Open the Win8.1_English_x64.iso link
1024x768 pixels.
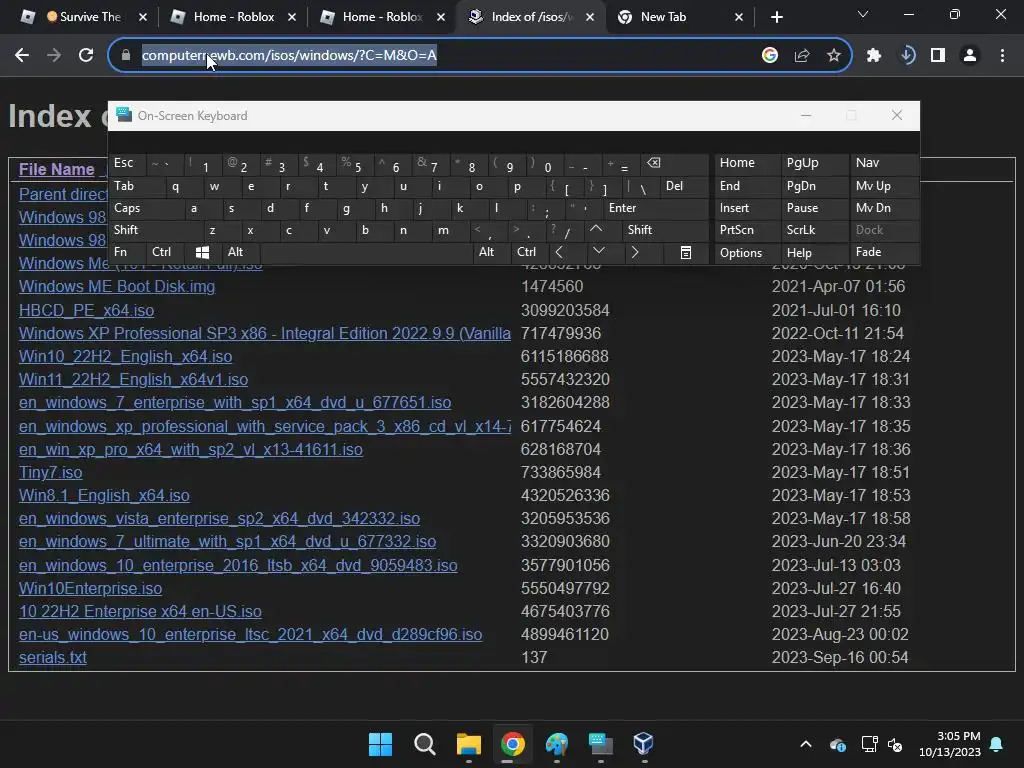click(x=104, y=496)
